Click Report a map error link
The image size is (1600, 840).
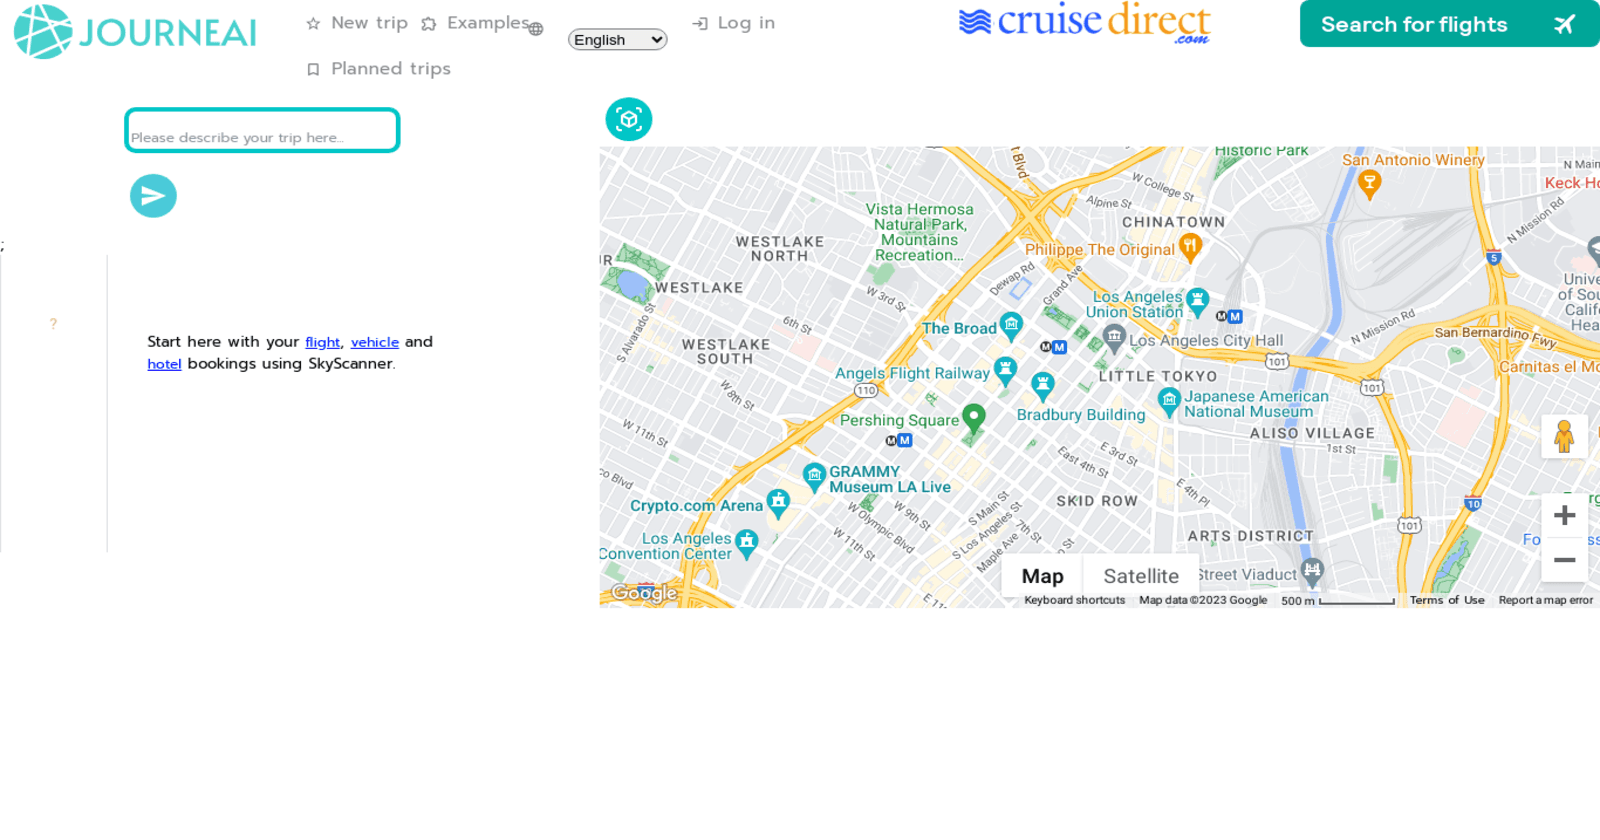tap(1545, 601)
